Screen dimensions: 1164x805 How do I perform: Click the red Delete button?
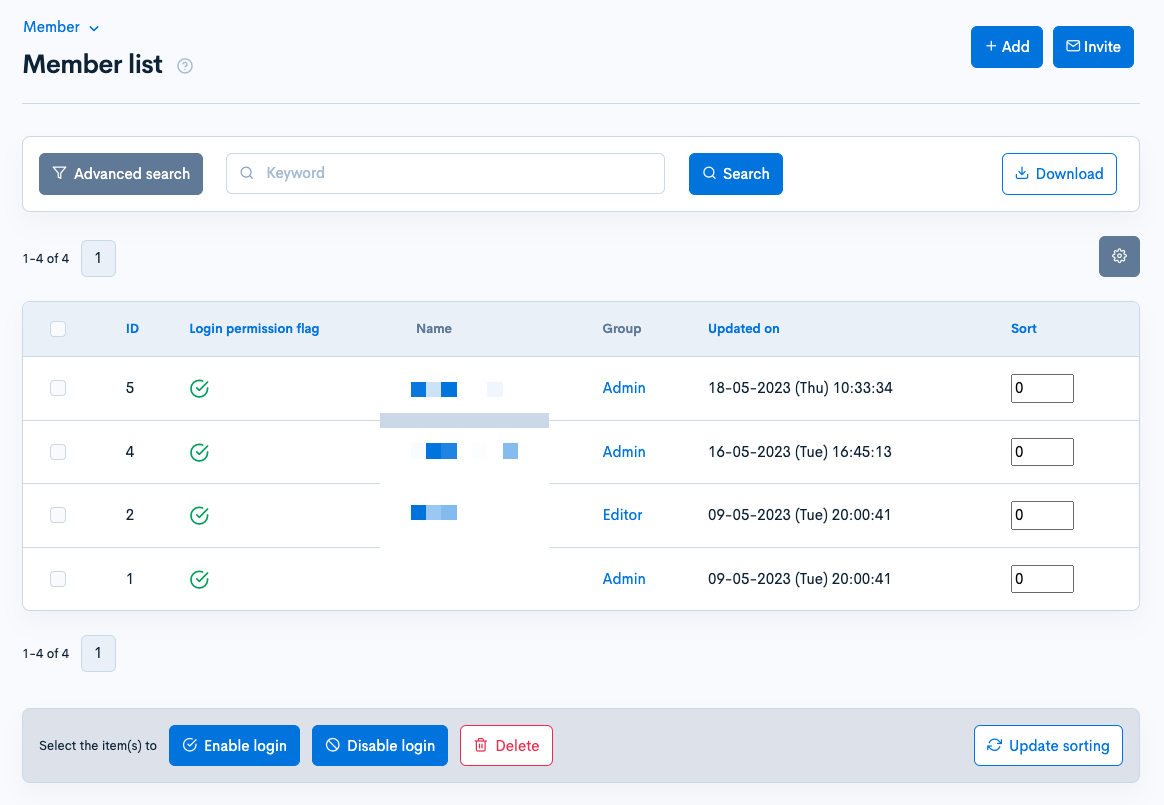(506, 746)
